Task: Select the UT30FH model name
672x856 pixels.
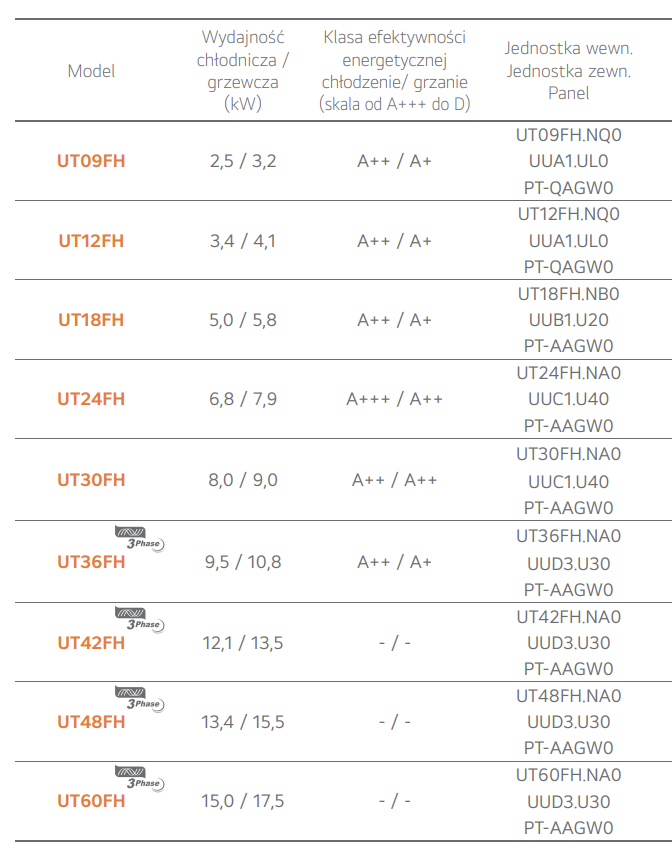Action: pyautogui.click(x=91, y=480)
